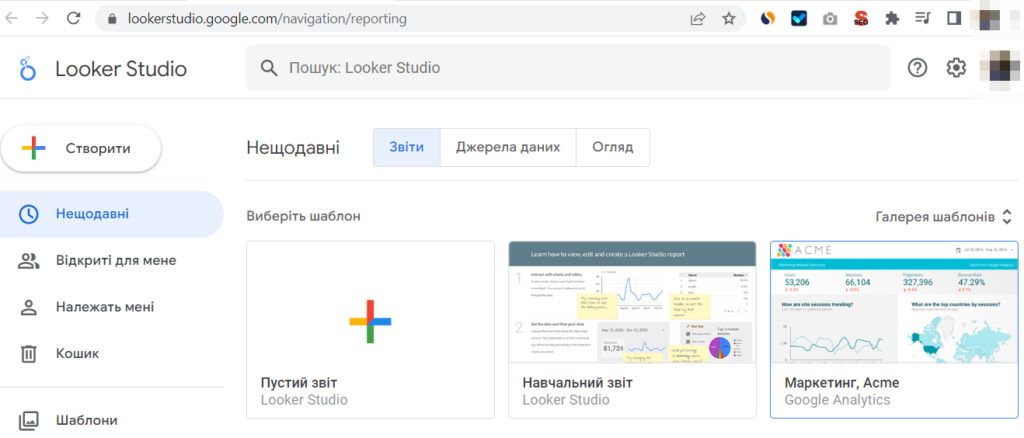Click the lock icon in address bar
This screenshot has height=438, width=1024.
click(x=112, y=19)
